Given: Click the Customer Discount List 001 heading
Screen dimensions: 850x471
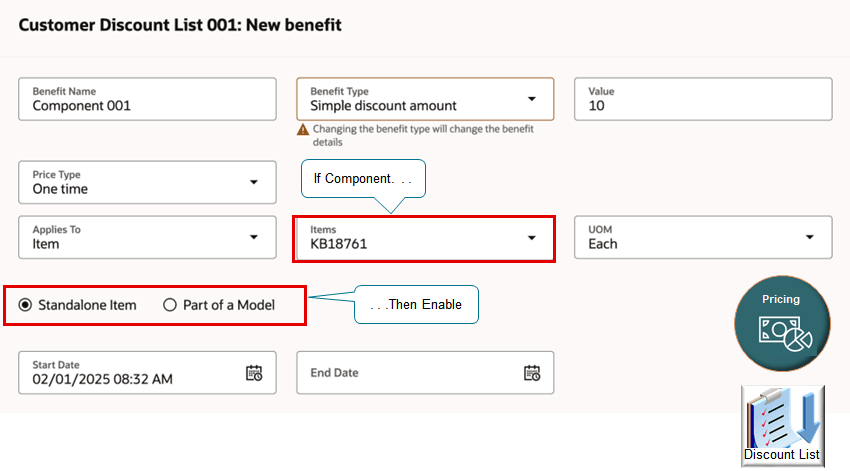Looking at the screenshot, I should point(180,25).
